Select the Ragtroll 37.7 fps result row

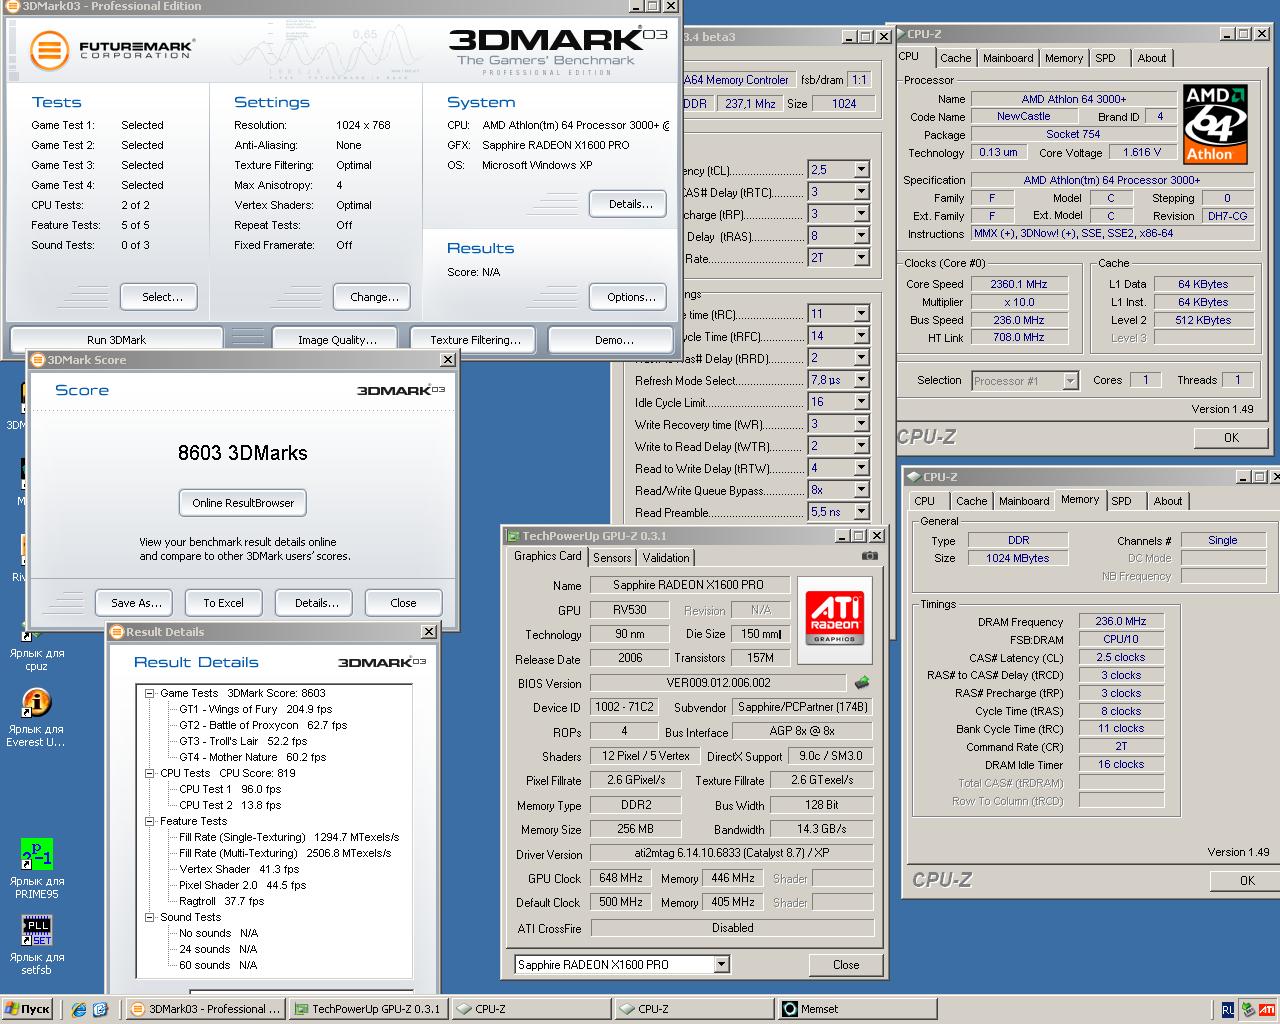tap(221, 901)
